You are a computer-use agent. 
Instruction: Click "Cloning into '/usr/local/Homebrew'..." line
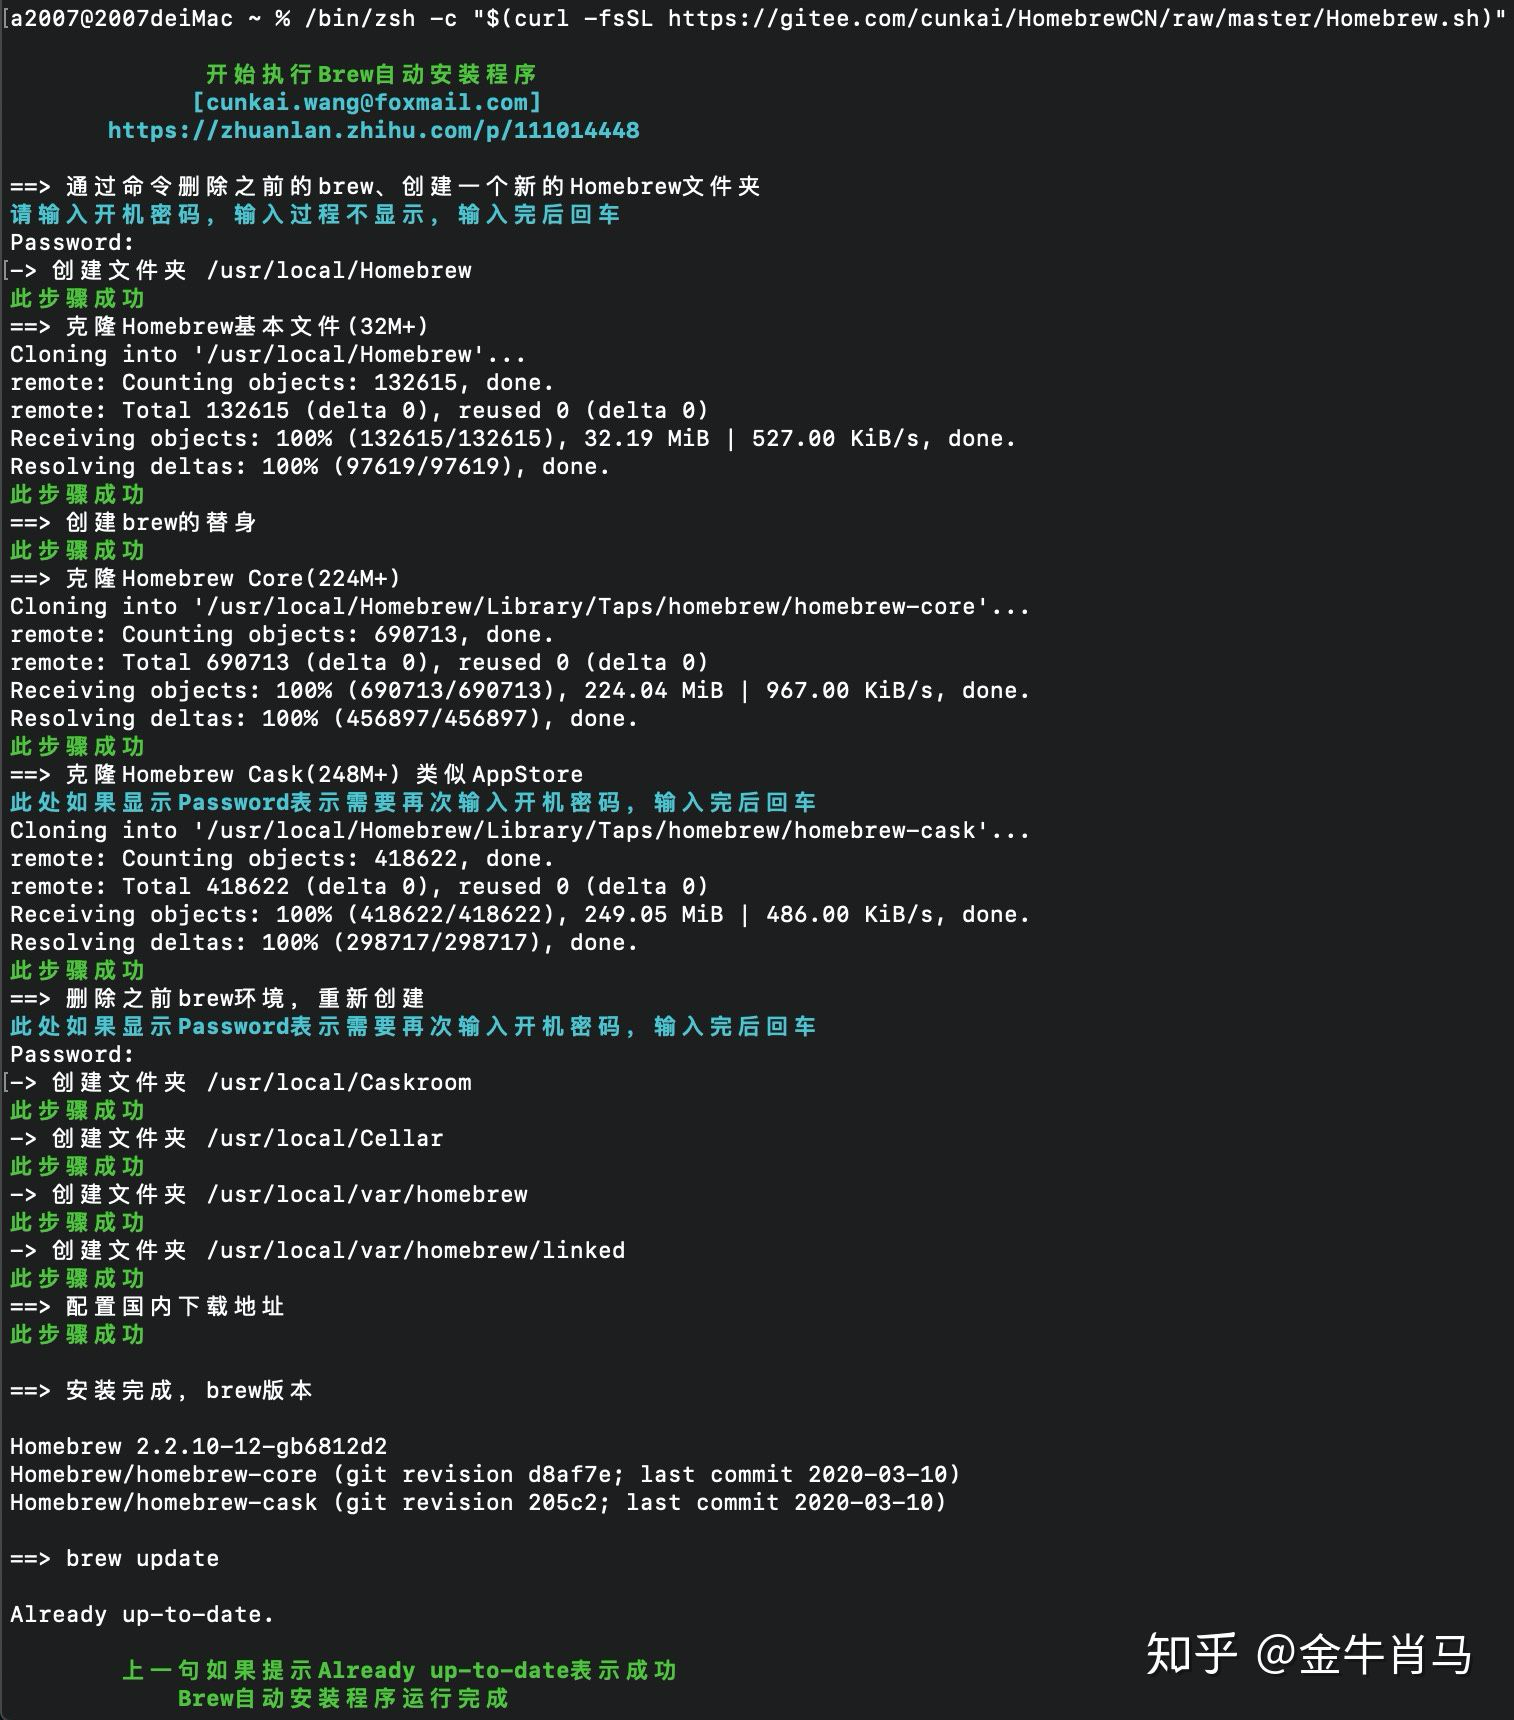coord(267,354)
